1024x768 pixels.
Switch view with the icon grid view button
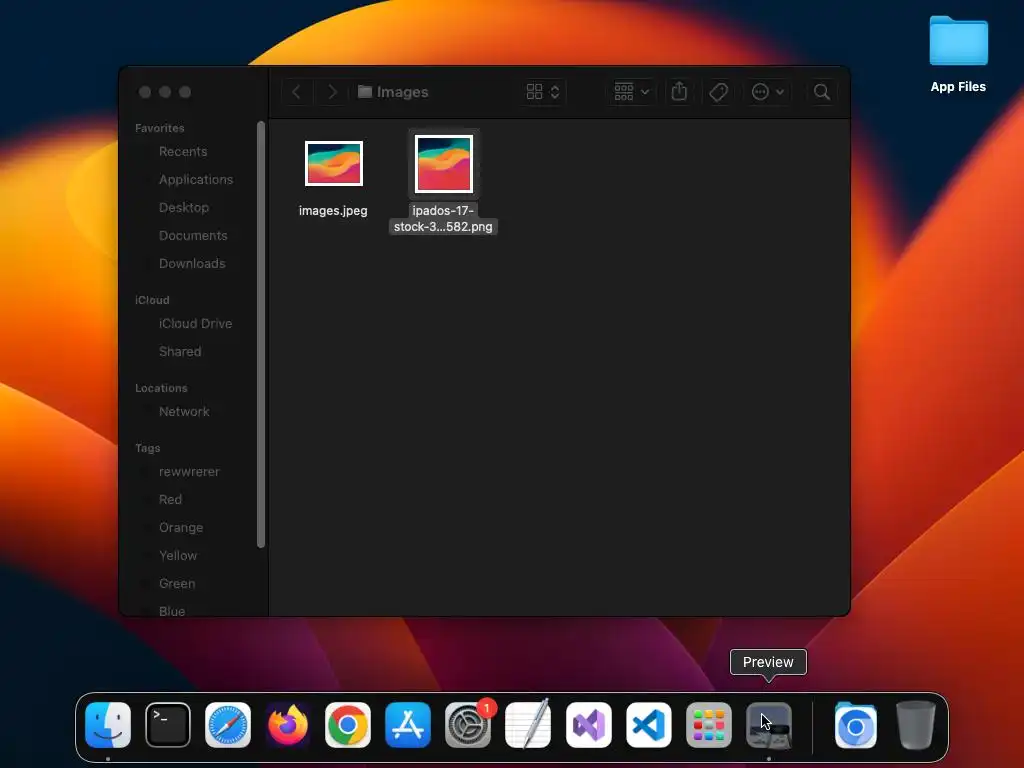(543, 92)
